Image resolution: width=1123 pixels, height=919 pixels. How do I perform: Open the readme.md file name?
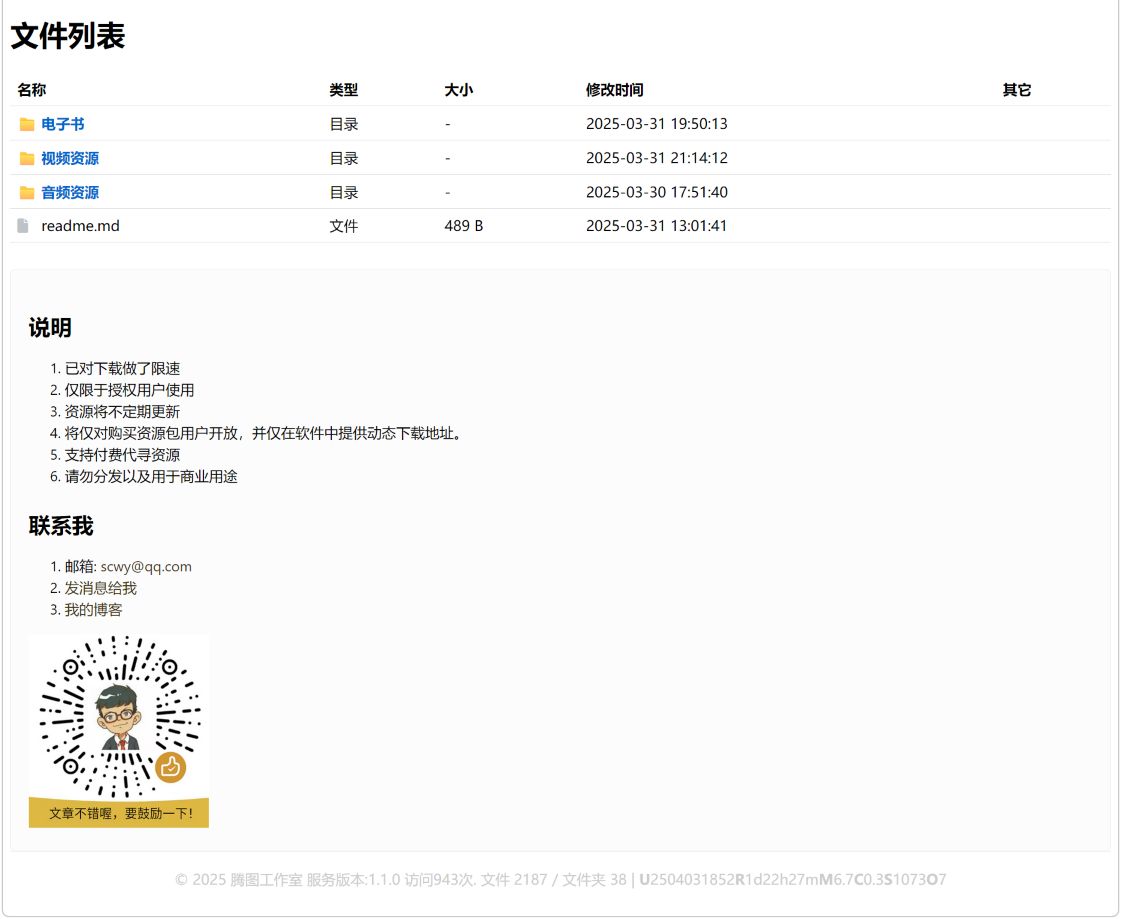pyautogui.click(x=80, y=226)
